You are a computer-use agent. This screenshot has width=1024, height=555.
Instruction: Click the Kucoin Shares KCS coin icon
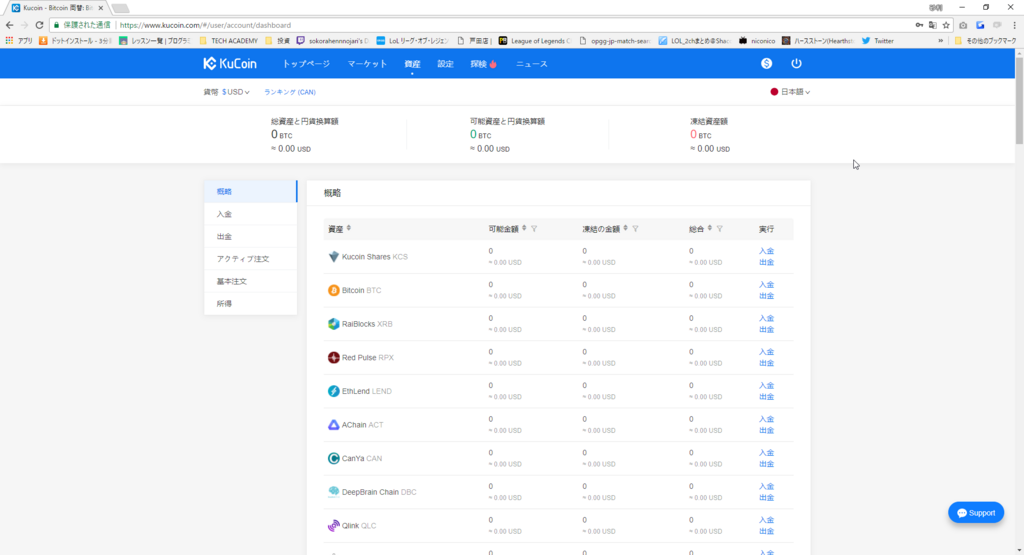(334, 257)
